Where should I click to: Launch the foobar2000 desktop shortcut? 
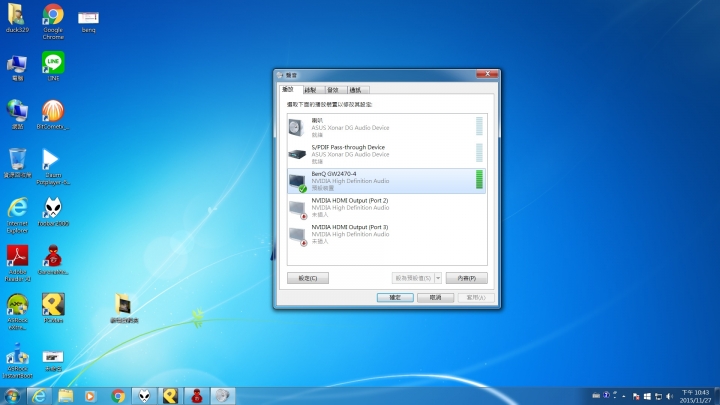(53, 212)
